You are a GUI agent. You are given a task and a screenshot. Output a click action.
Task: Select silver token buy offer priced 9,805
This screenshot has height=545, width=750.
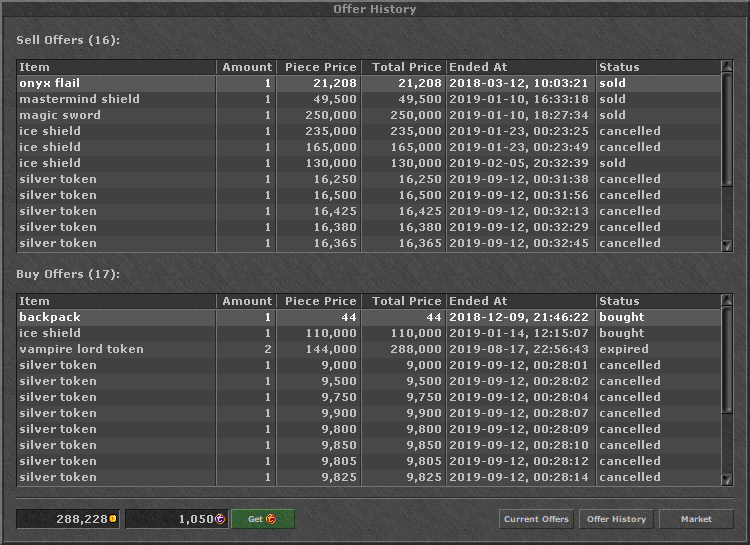click(x=369, y=462)
